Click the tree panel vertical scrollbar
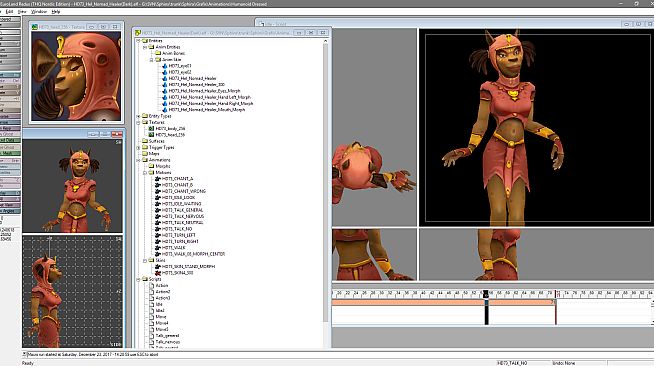 click(326, 193)
